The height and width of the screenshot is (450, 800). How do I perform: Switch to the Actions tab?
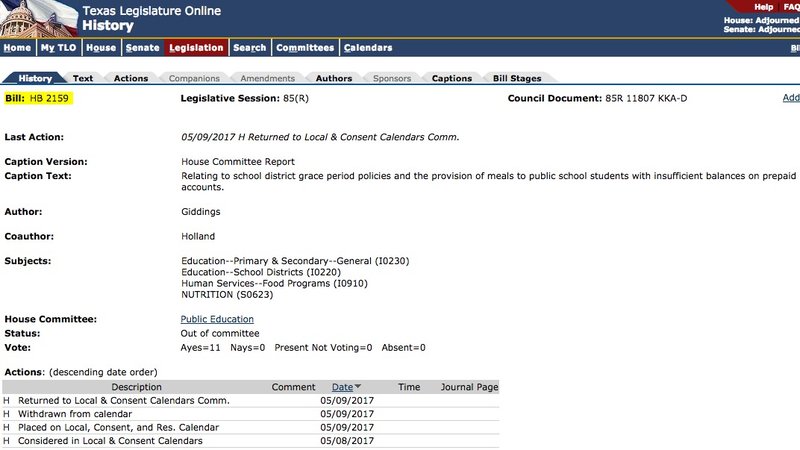pyautogui.click(x=131, y=78)
